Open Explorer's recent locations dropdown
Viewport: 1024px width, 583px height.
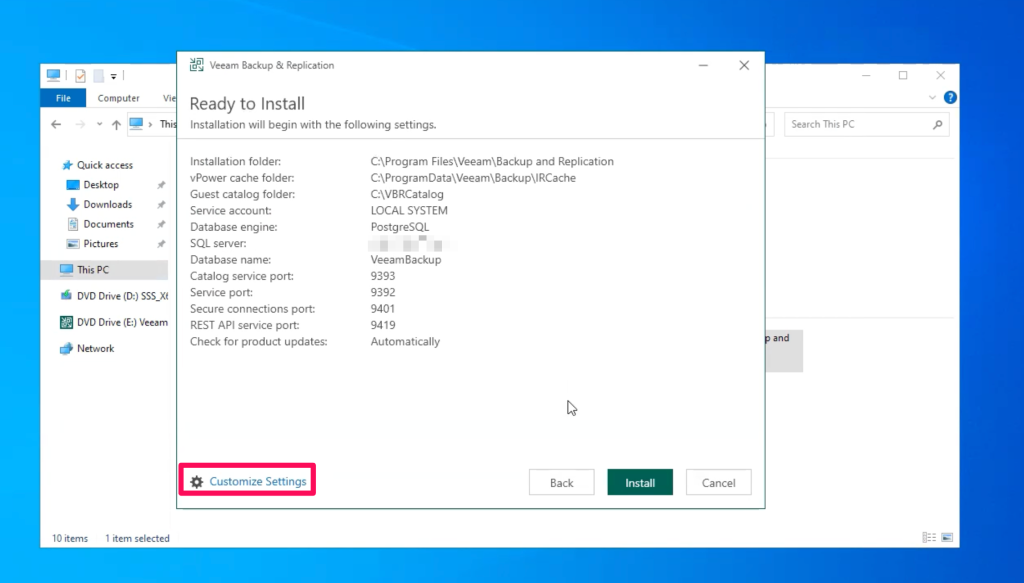[99, 124]
